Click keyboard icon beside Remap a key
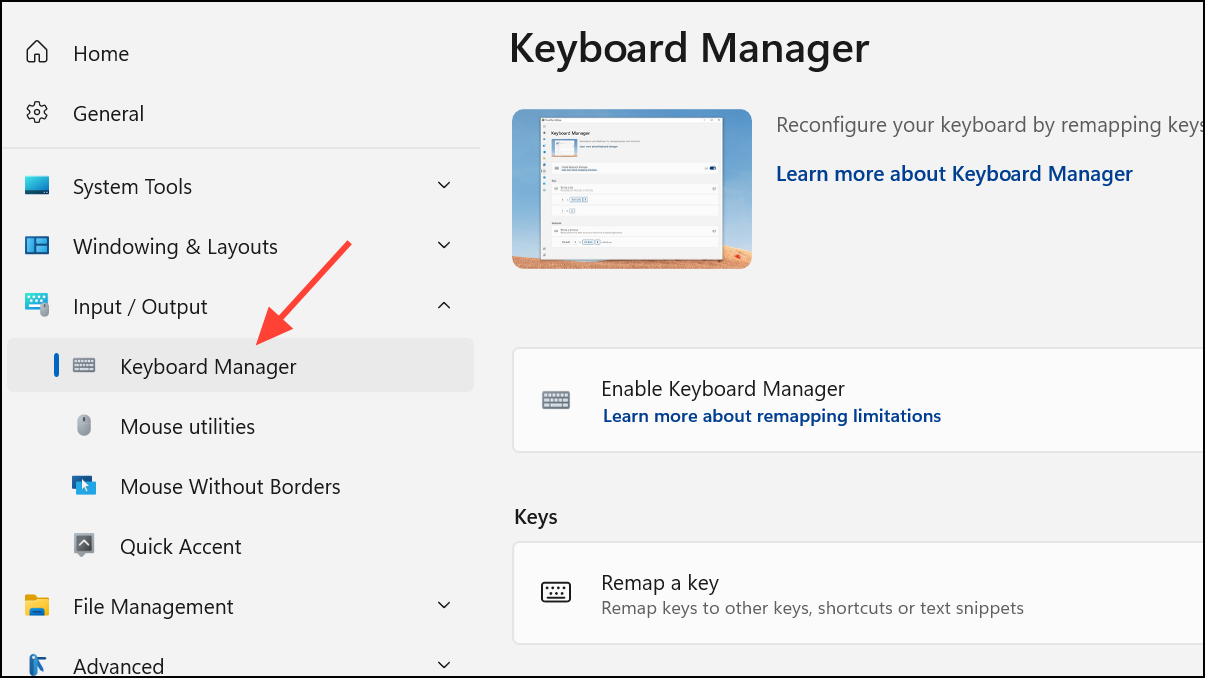The height and width of the screenshot is (678, 1205). pos(556,593)
